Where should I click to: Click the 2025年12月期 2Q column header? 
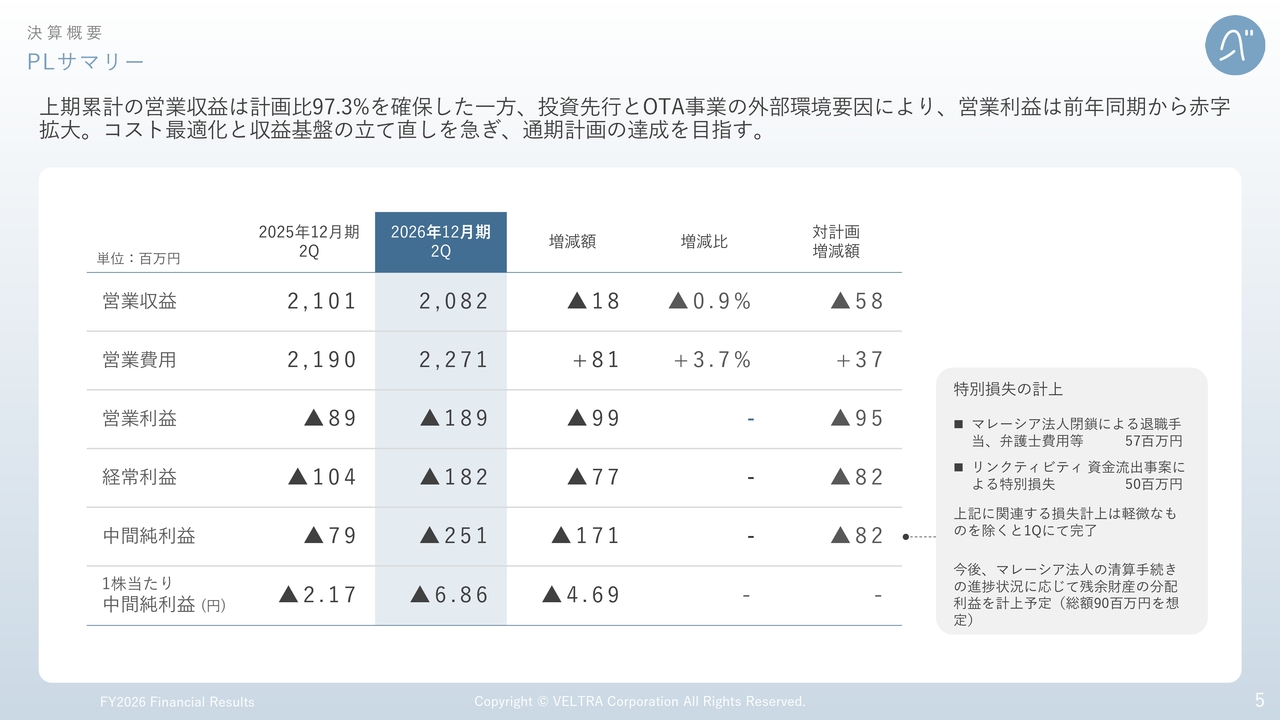pos(309,242)
